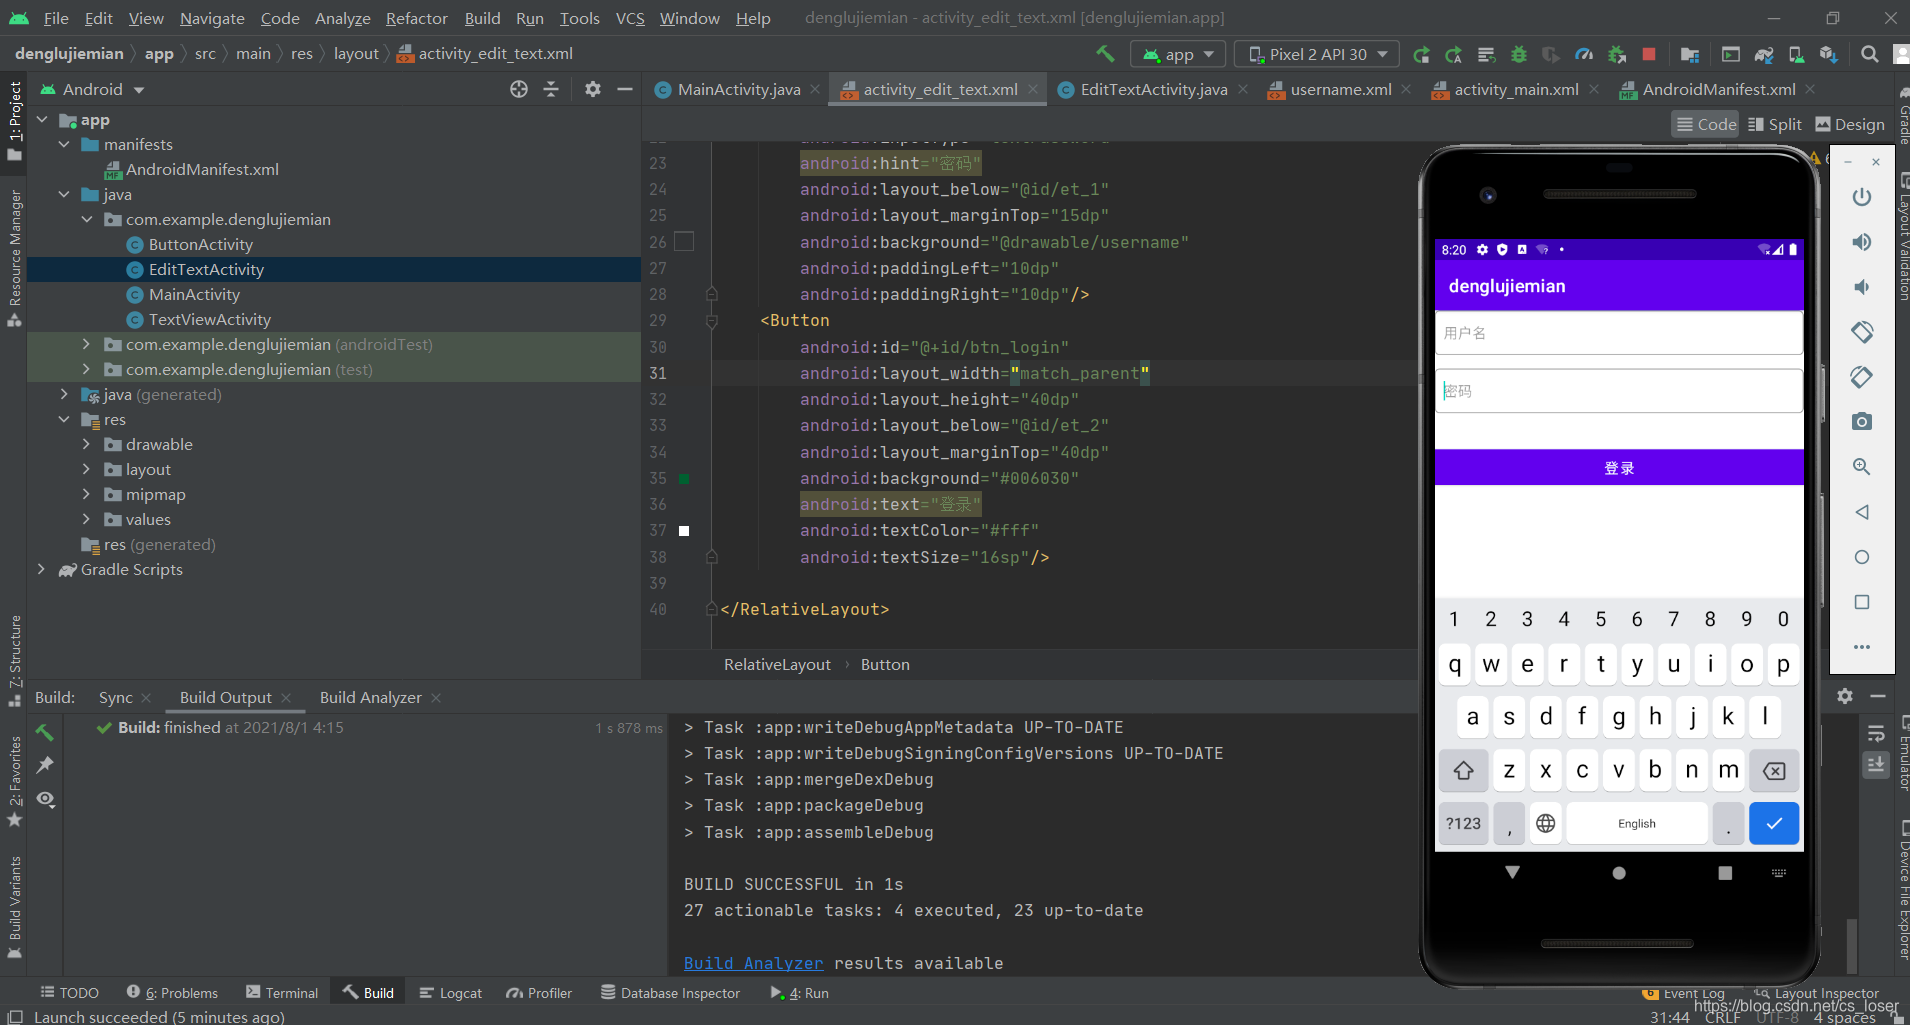Expand Gradle Scripts node
Image resolution: width=1910 pixels, height=1025 pixels.
point(41,569)
